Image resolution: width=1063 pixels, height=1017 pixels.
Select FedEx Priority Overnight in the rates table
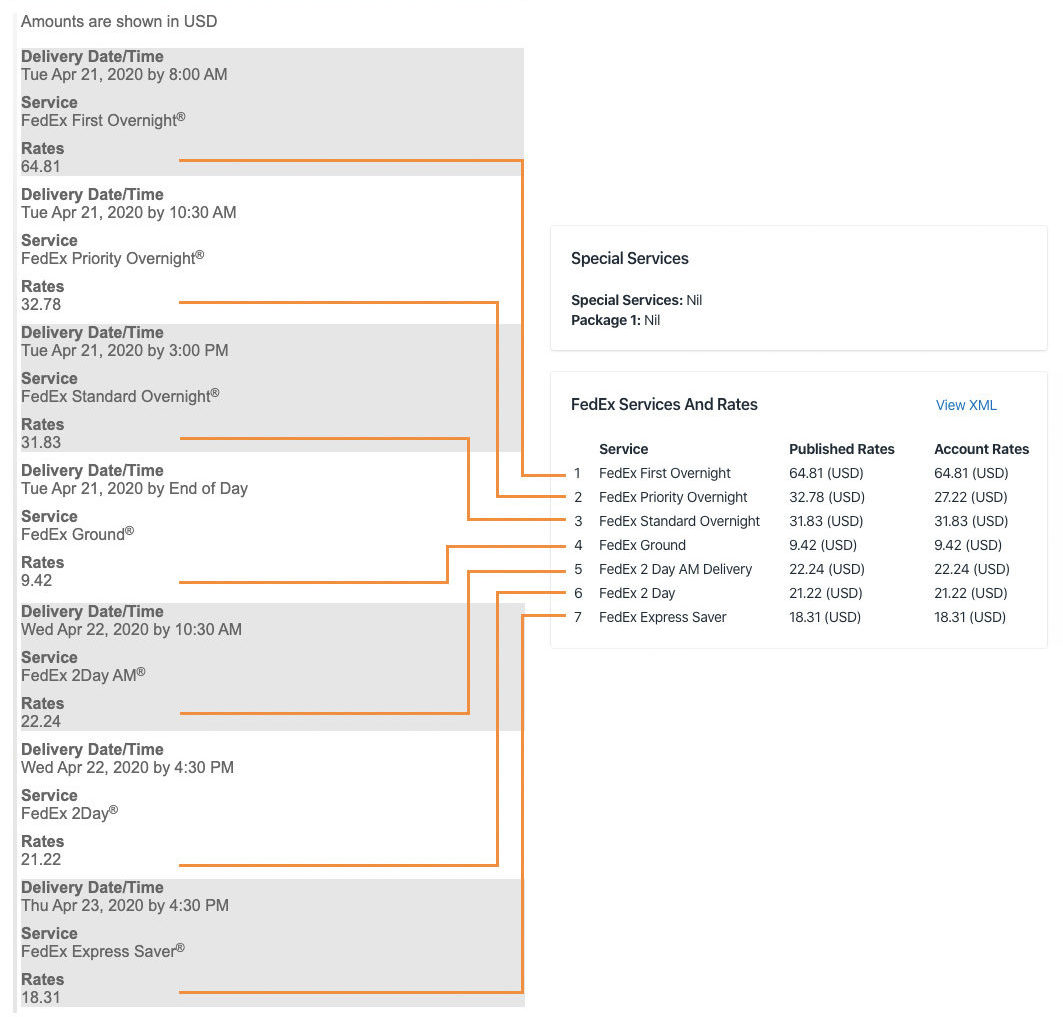pos(673,497)
